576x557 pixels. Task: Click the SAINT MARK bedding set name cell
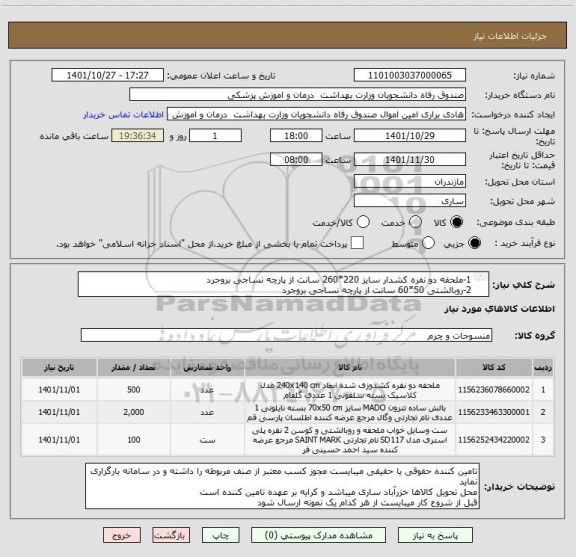coord(350,440)
